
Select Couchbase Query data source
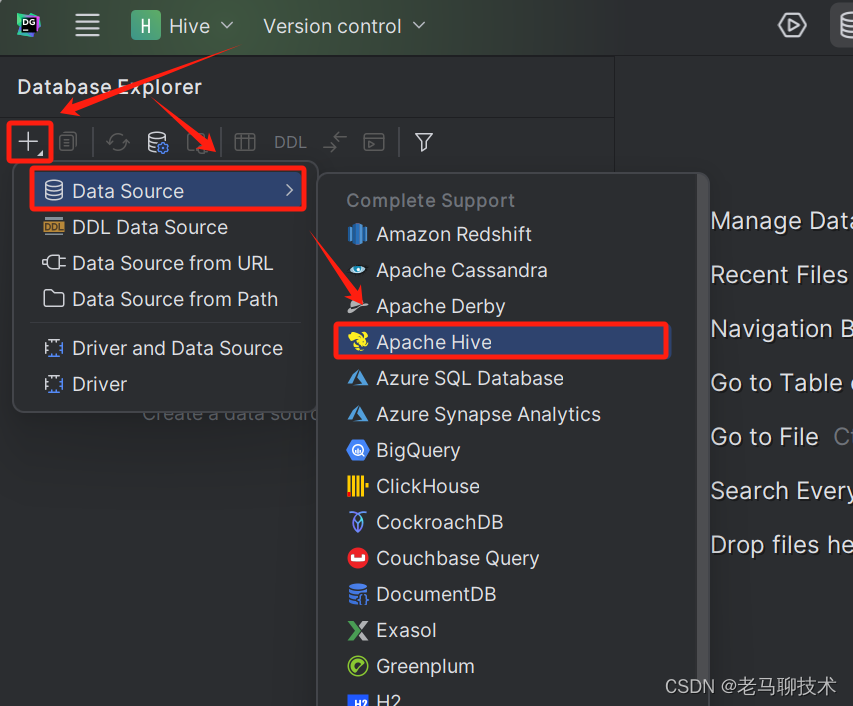503,558
